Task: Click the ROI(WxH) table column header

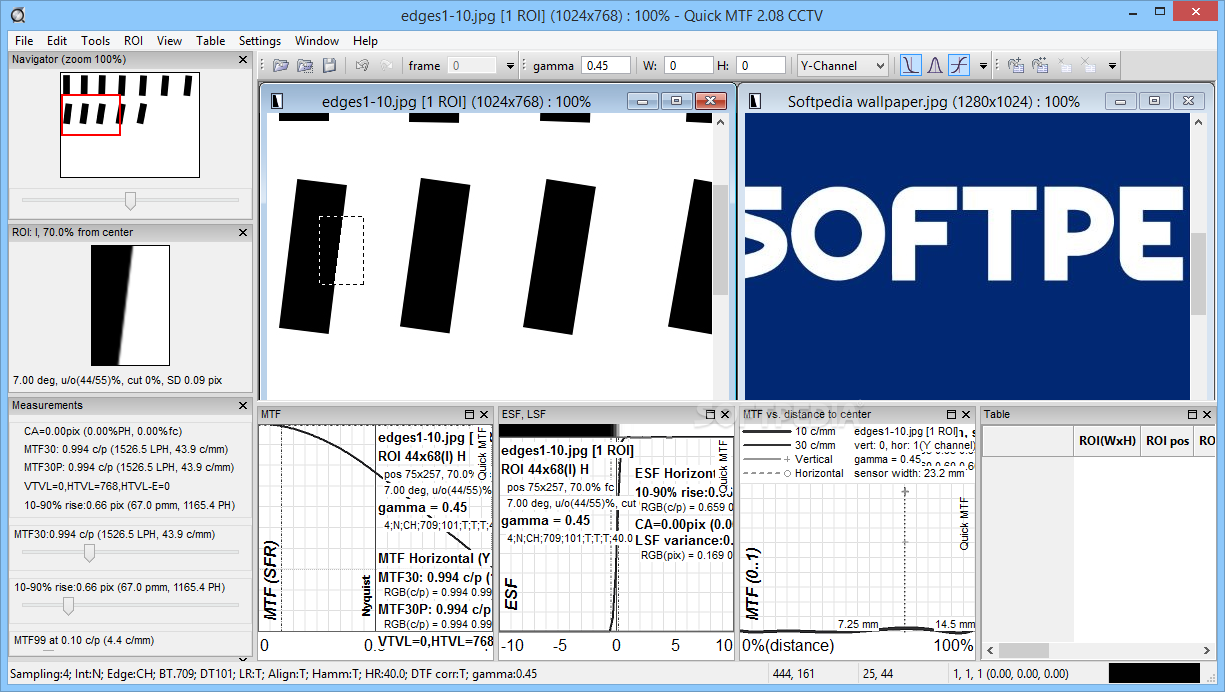Action: (x=1106, y=441)
